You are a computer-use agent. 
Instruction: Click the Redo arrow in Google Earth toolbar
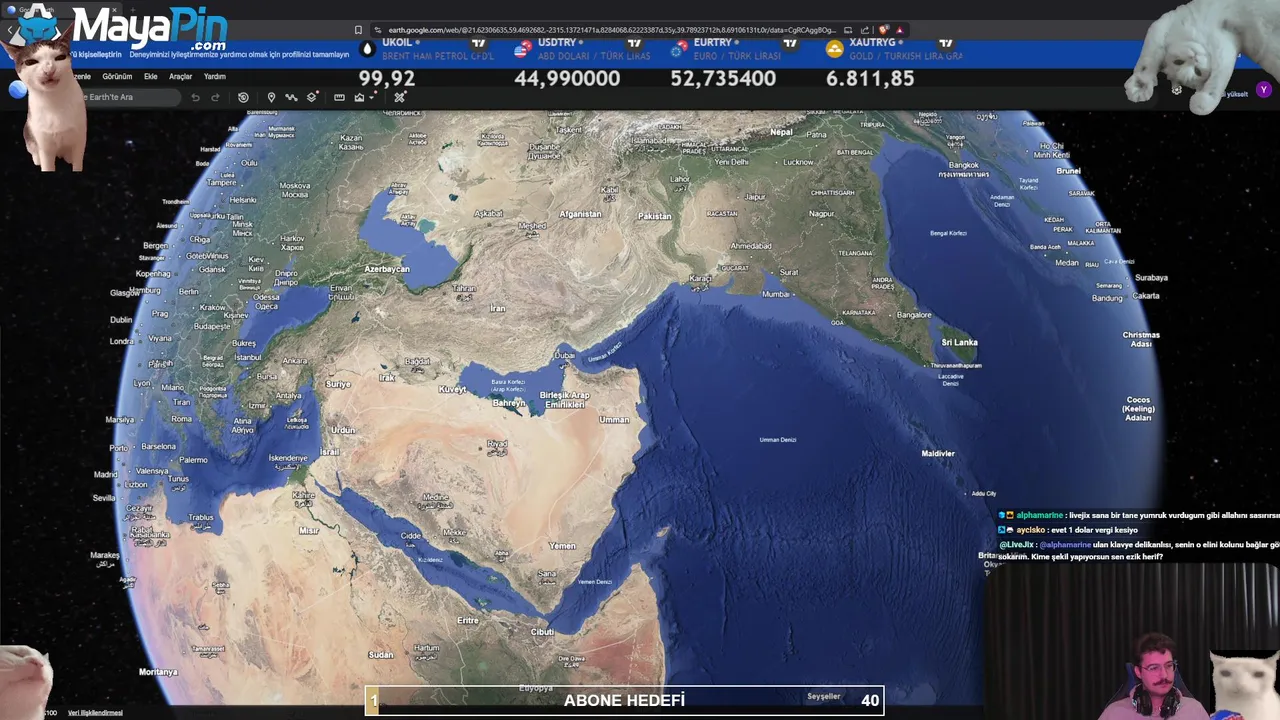(x=215, y=97)
